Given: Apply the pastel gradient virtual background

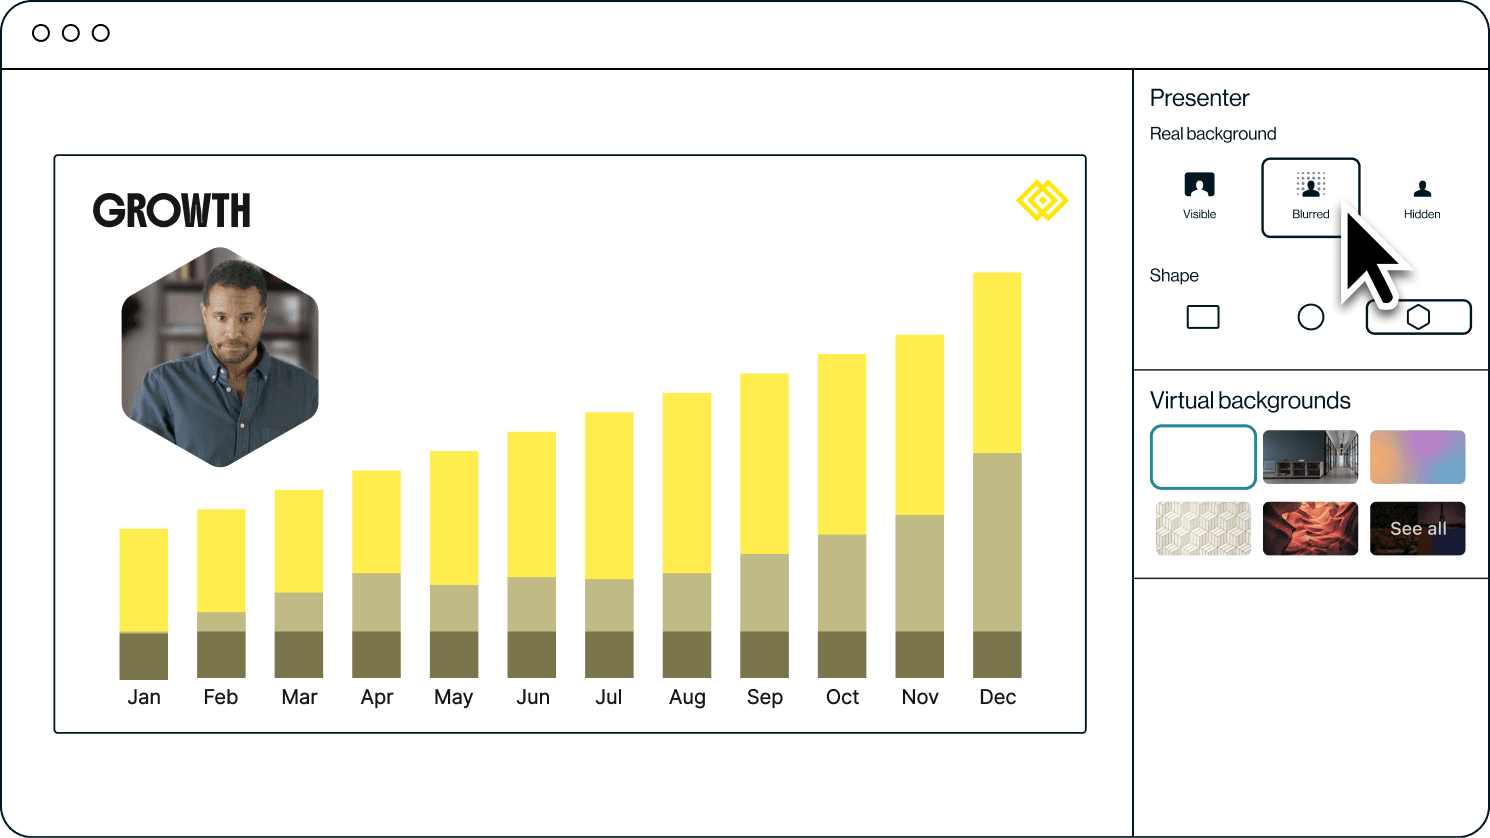Looking at the screenshot, I should tap(1417, 457).
